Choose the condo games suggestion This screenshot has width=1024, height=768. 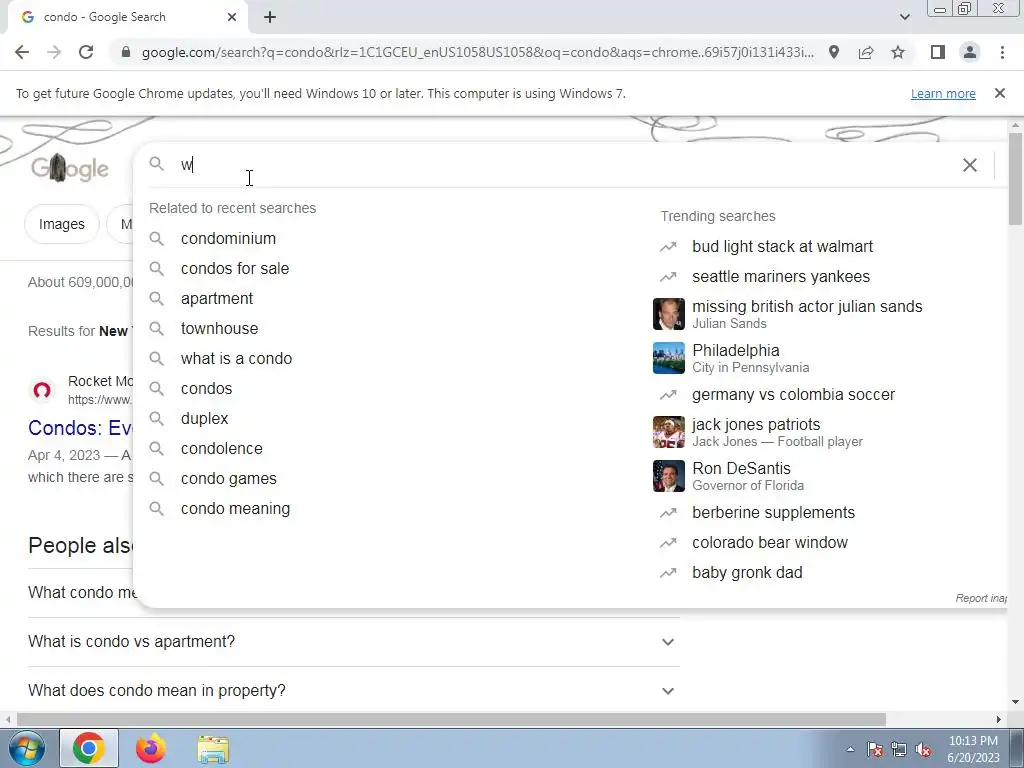pyautogui.click(x=229, y=479)
